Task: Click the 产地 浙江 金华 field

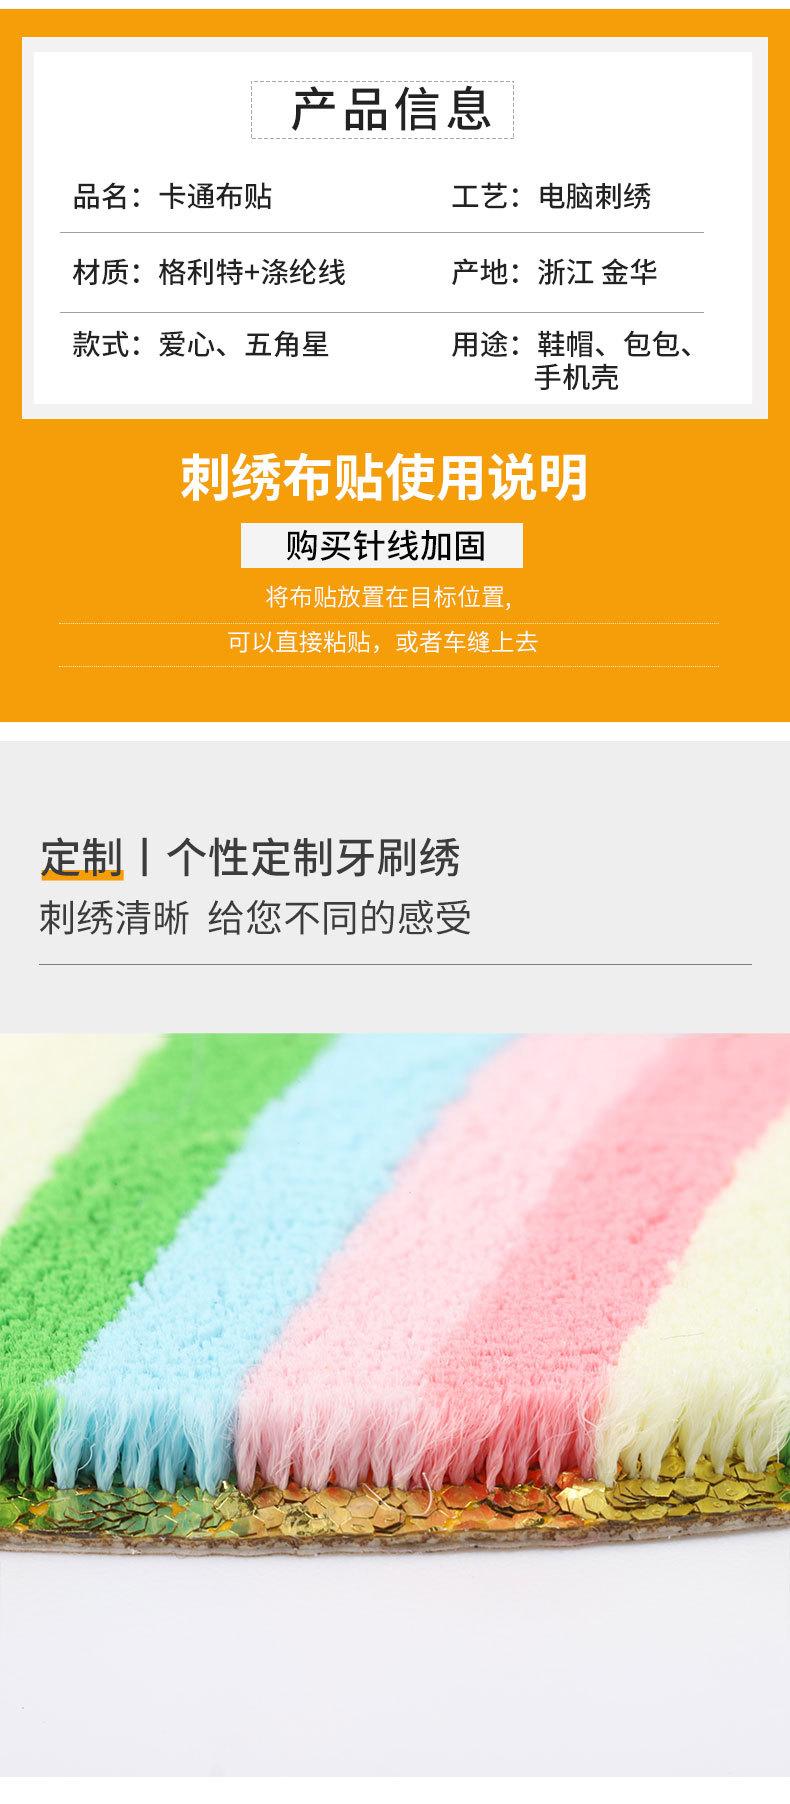Action: coord(555,272)
